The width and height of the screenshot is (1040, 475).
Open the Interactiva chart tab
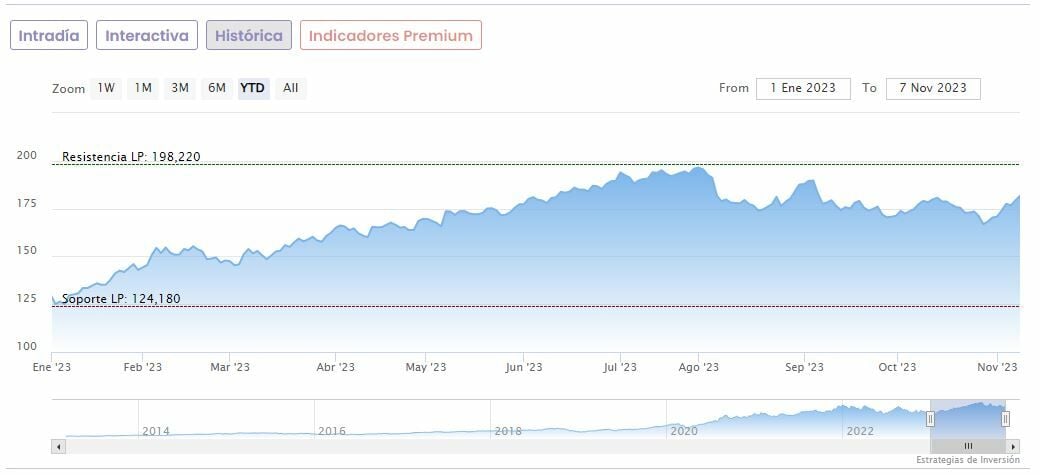(147, 35)
